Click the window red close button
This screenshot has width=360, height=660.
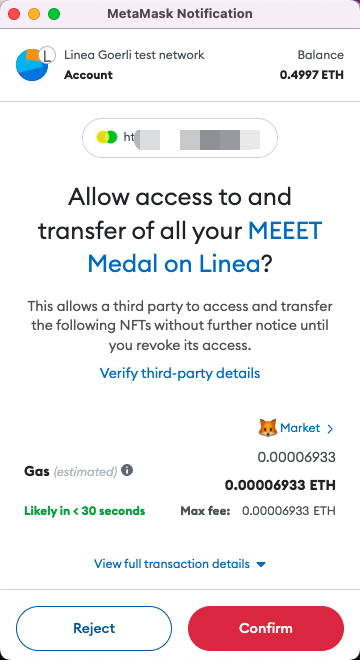point(14,14)
